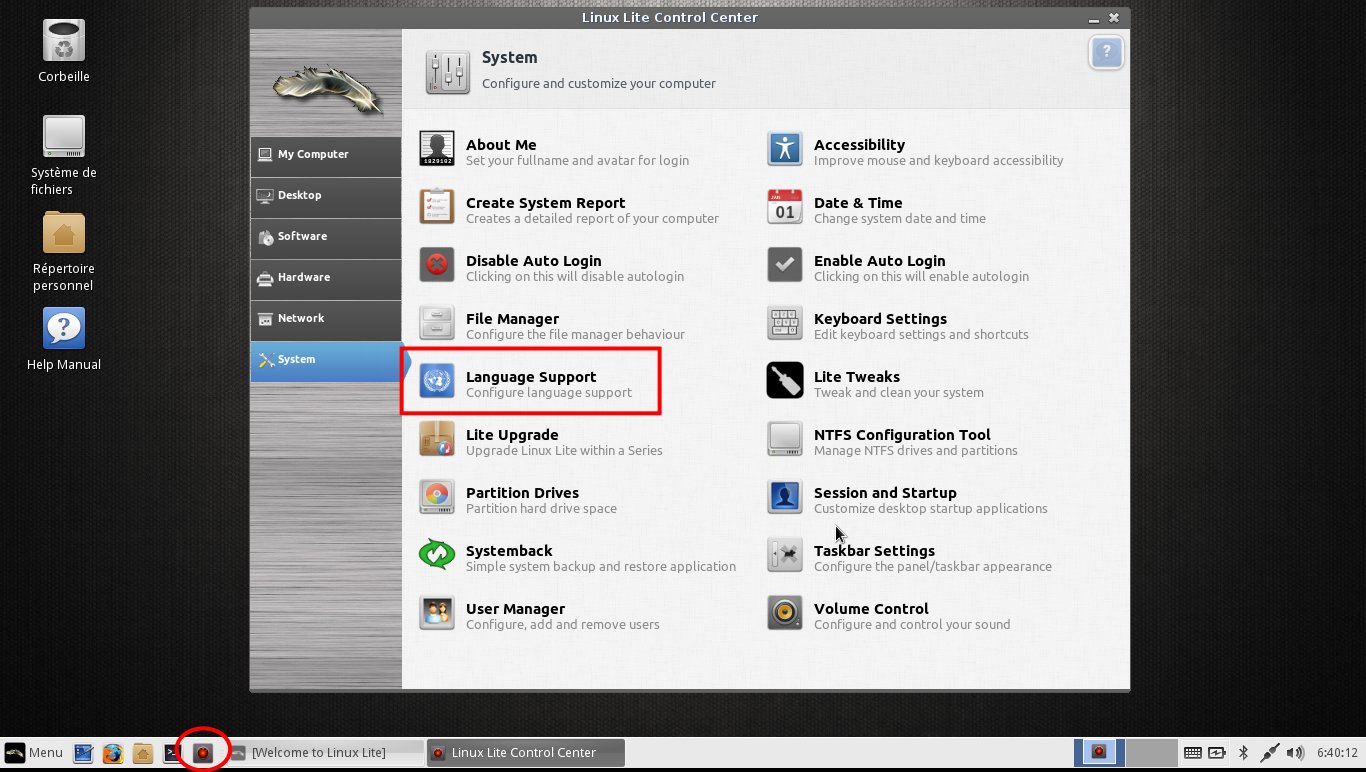This screenshot has width=1366, height=772.
Task: Click the network connection tray icon
Action: (x=1269, y=753)
